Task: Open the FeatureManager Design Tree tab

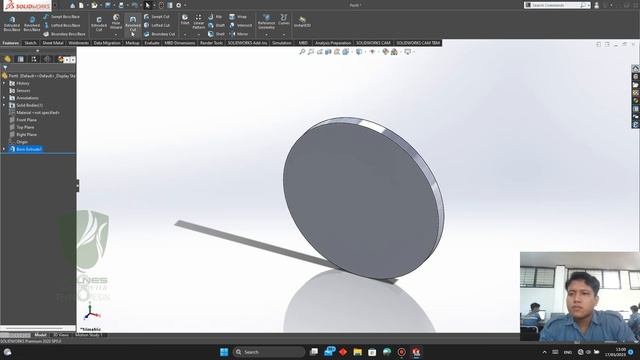Action: tap(7, 59)
